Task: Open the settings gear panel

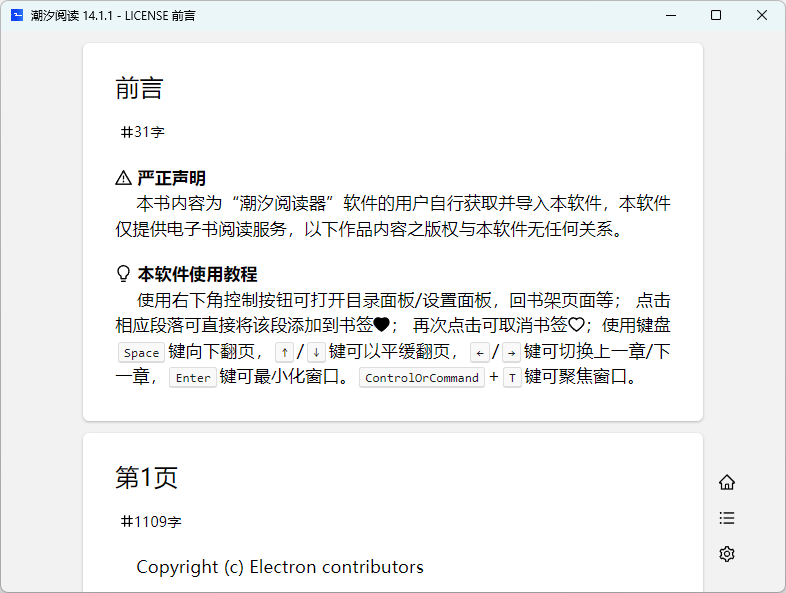Action: [x=727, y=554]
